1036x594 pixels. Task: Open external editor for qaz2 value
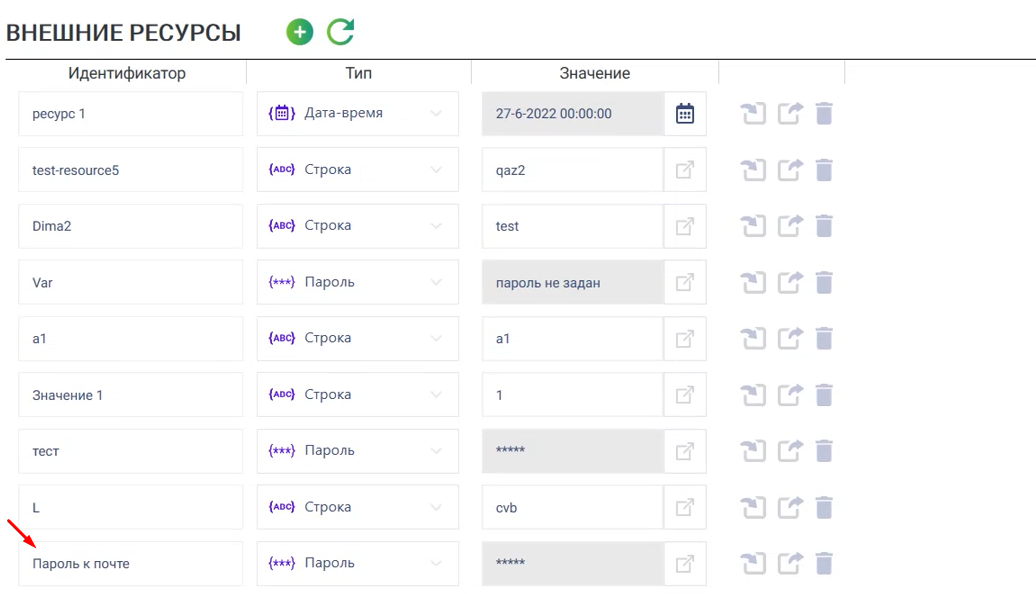tap(685, 170)
